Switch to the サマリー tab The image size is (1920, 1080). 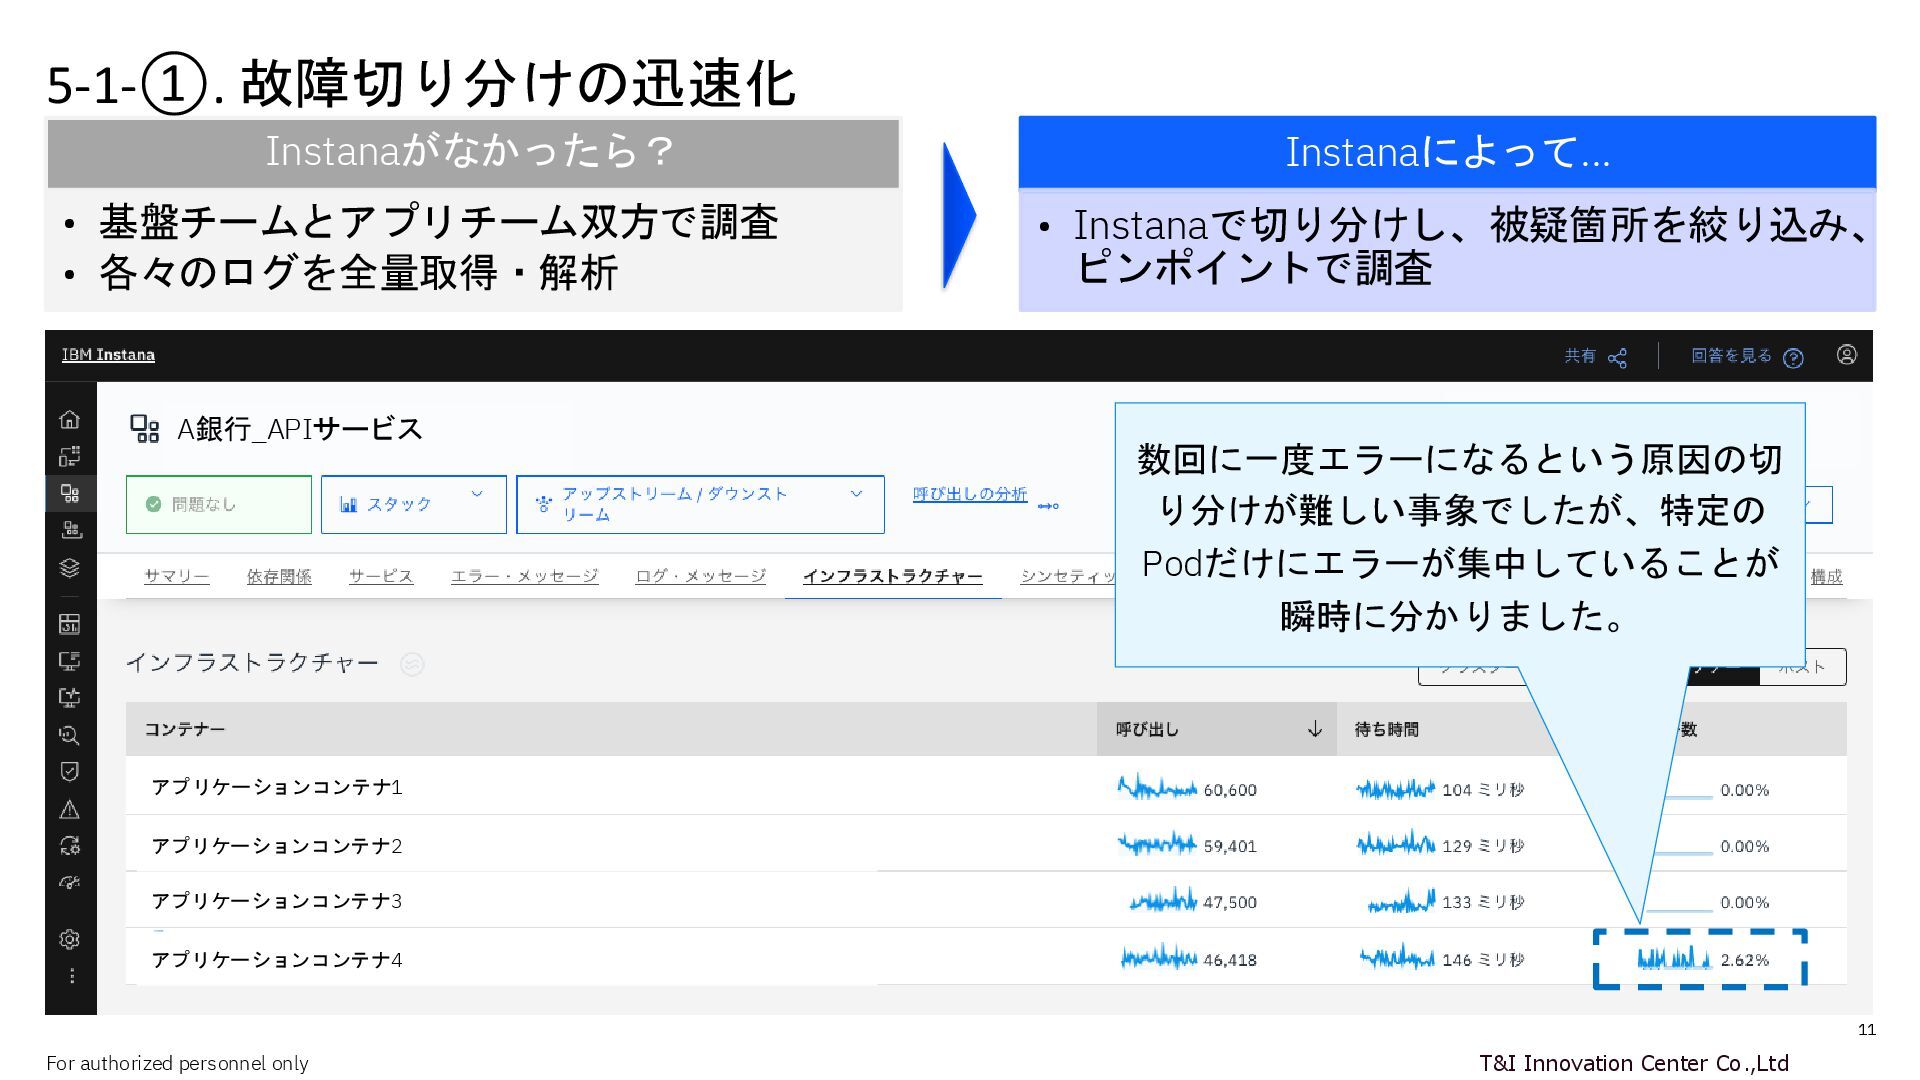tap(176, 576)
